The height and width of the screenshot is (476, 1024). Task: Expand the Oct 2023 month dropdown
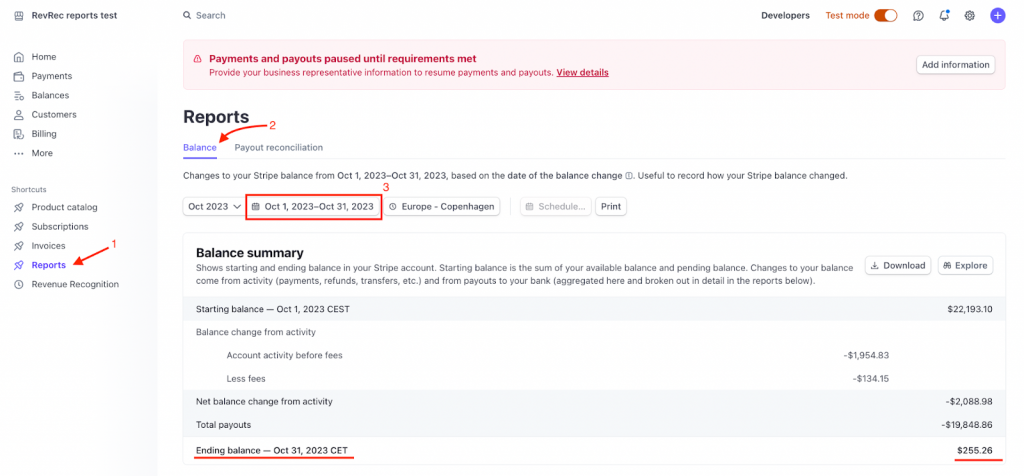pyautogui.click(x=213, y=206)
